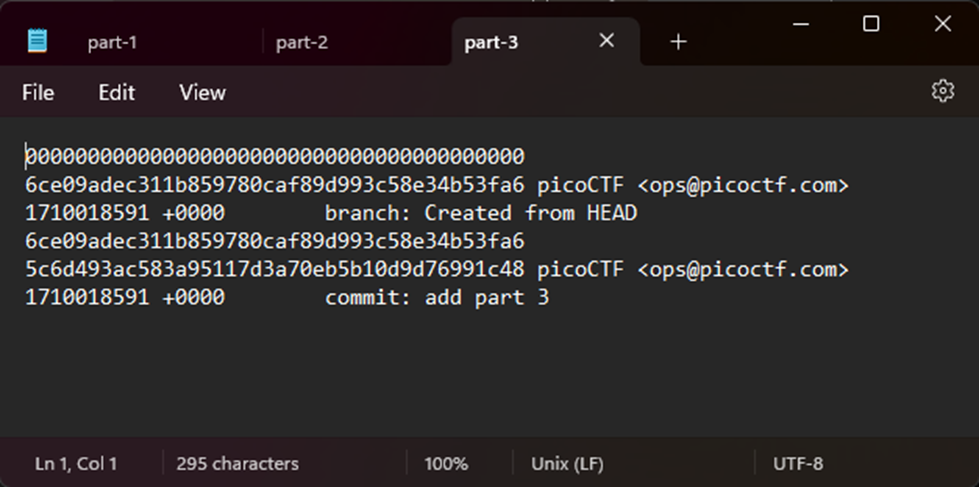
Task: Add a new tab with plus button
Action: coord(679,42)
